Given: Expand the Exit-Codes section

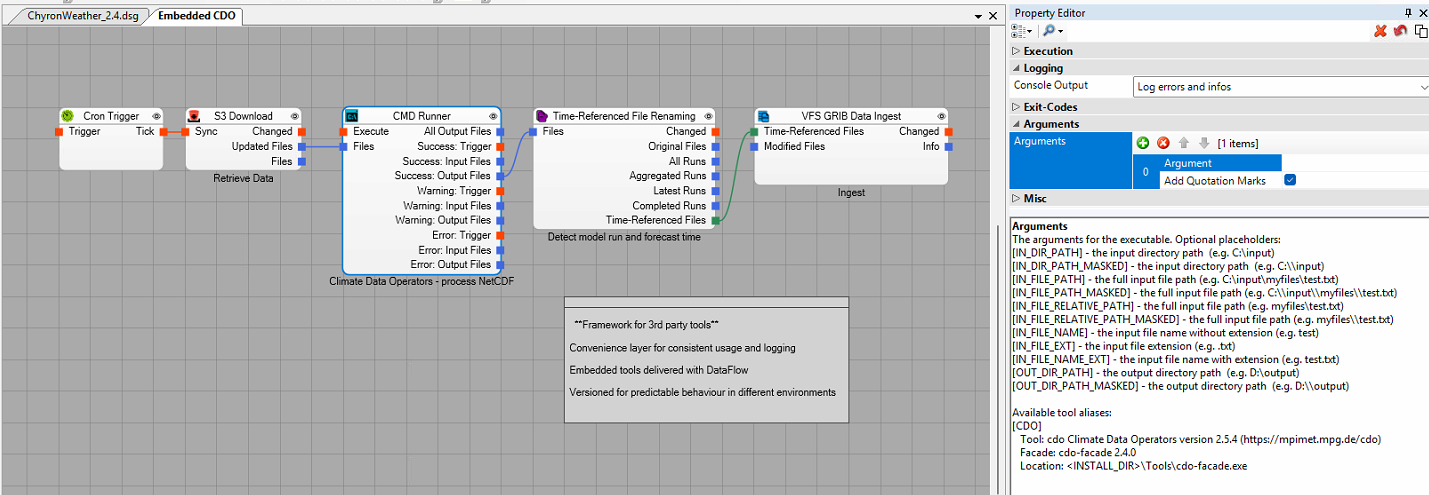Looking at the screenshot, I should click(x=1017, y=107).
